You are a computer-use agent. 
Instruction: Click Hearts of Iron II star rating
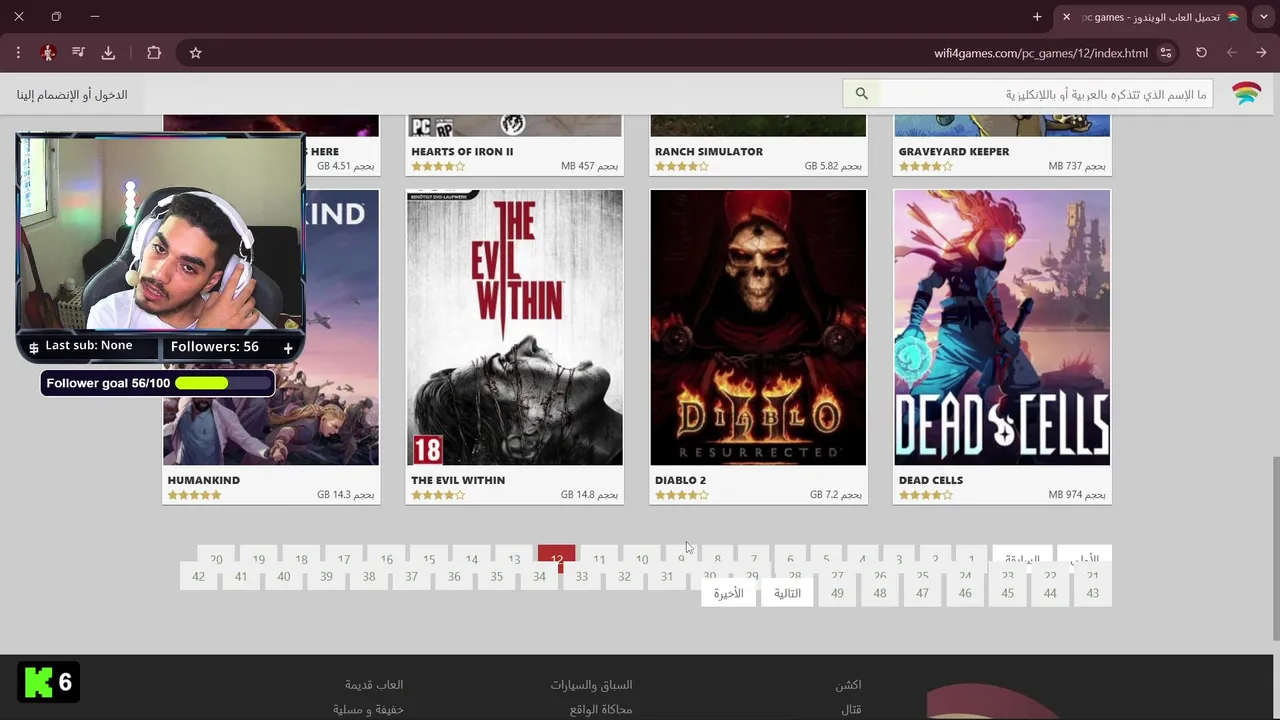point(437,167)
